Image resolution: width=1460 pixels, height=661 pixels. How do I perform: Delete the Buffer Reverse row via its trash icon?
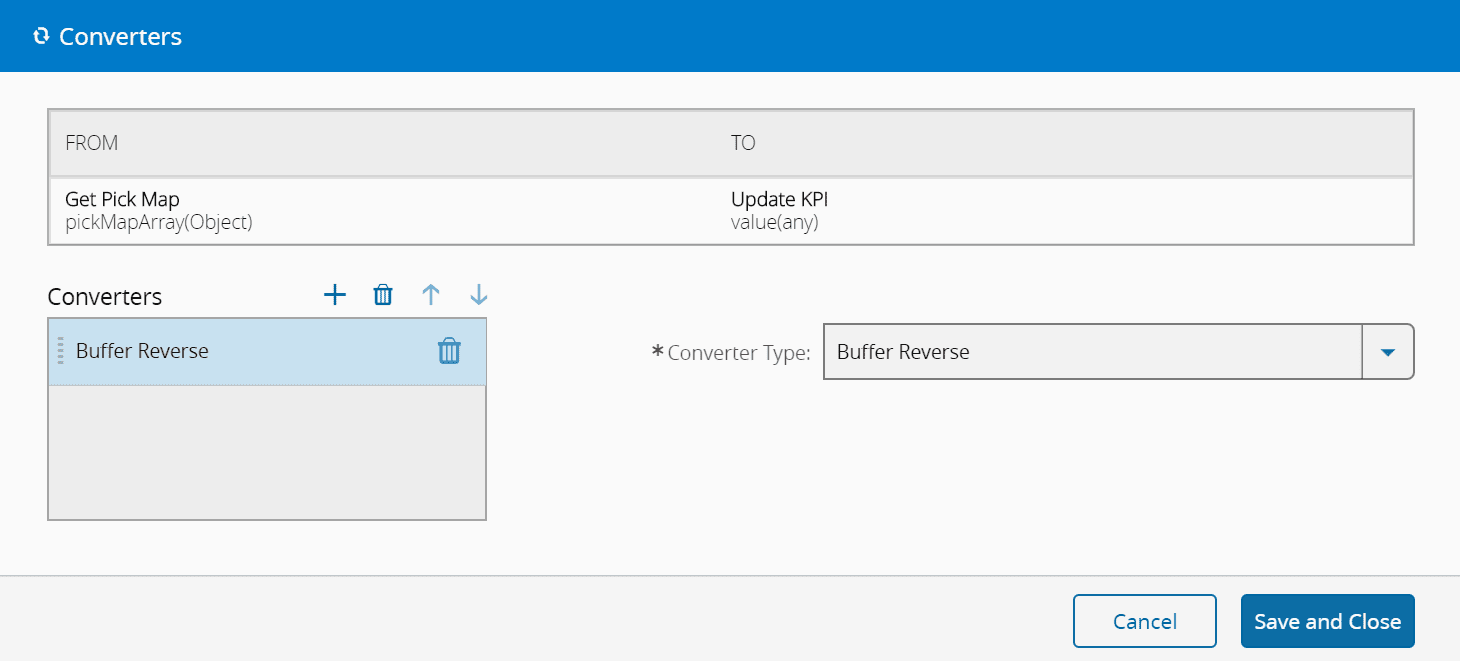(449, 351)
